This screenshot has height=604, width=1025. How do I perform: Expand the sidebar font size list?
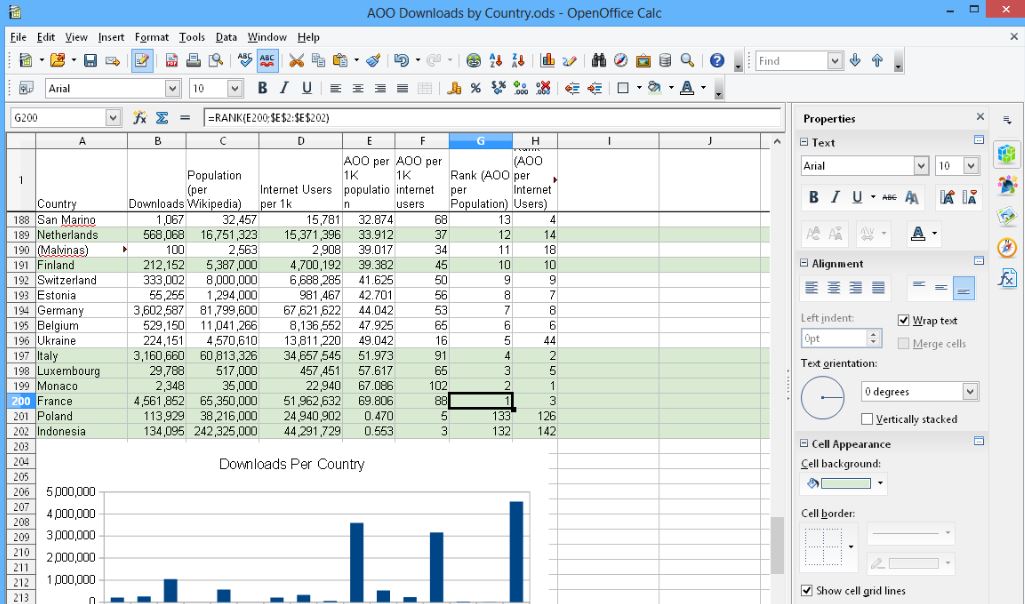click(971, 166)
